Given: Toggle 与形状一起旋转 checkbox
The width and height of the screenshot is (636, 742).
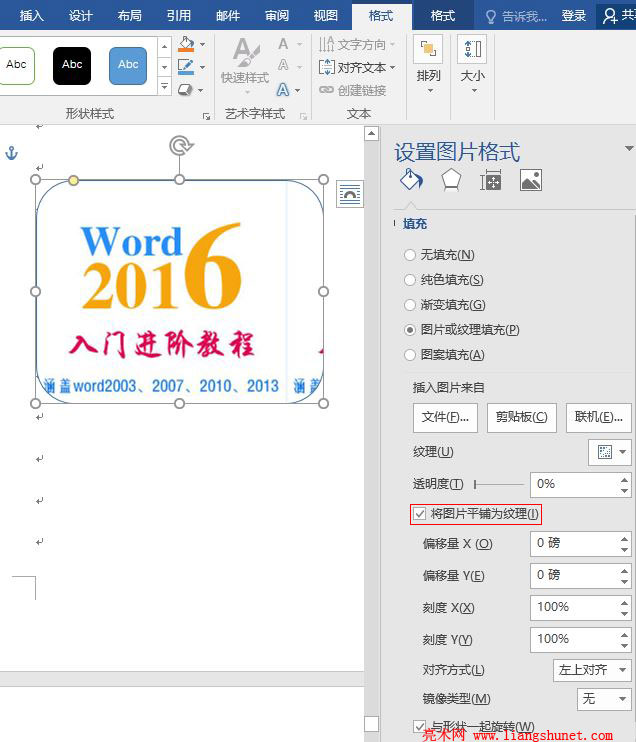Looking at the screenshot, I should (x=419, y=726).
